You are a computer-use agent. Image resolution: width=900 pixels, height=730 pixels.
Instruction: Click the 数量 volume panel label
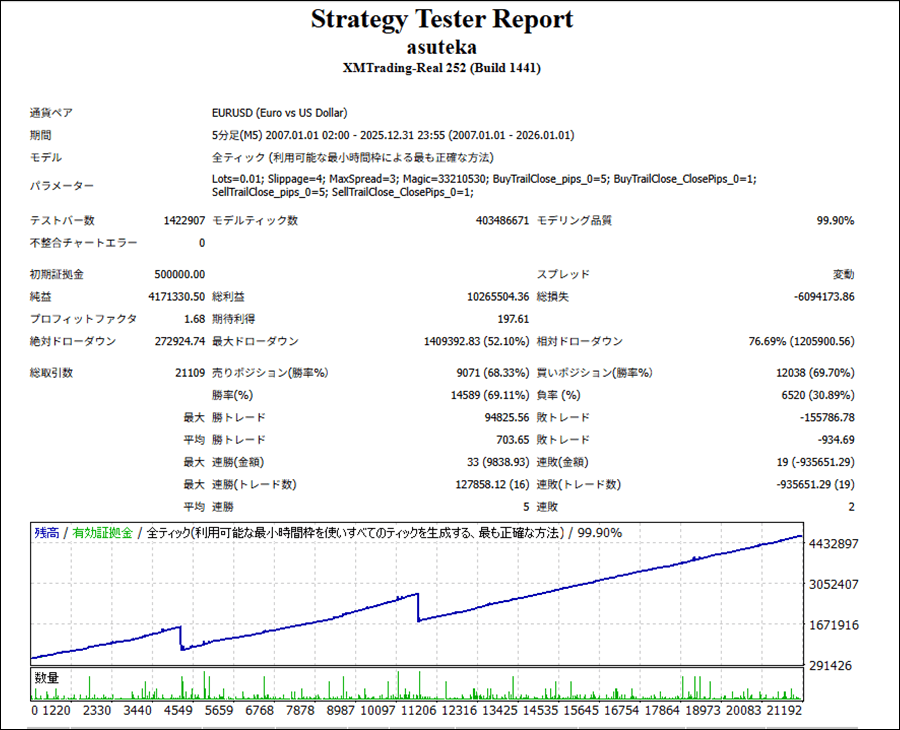(46, 678)
